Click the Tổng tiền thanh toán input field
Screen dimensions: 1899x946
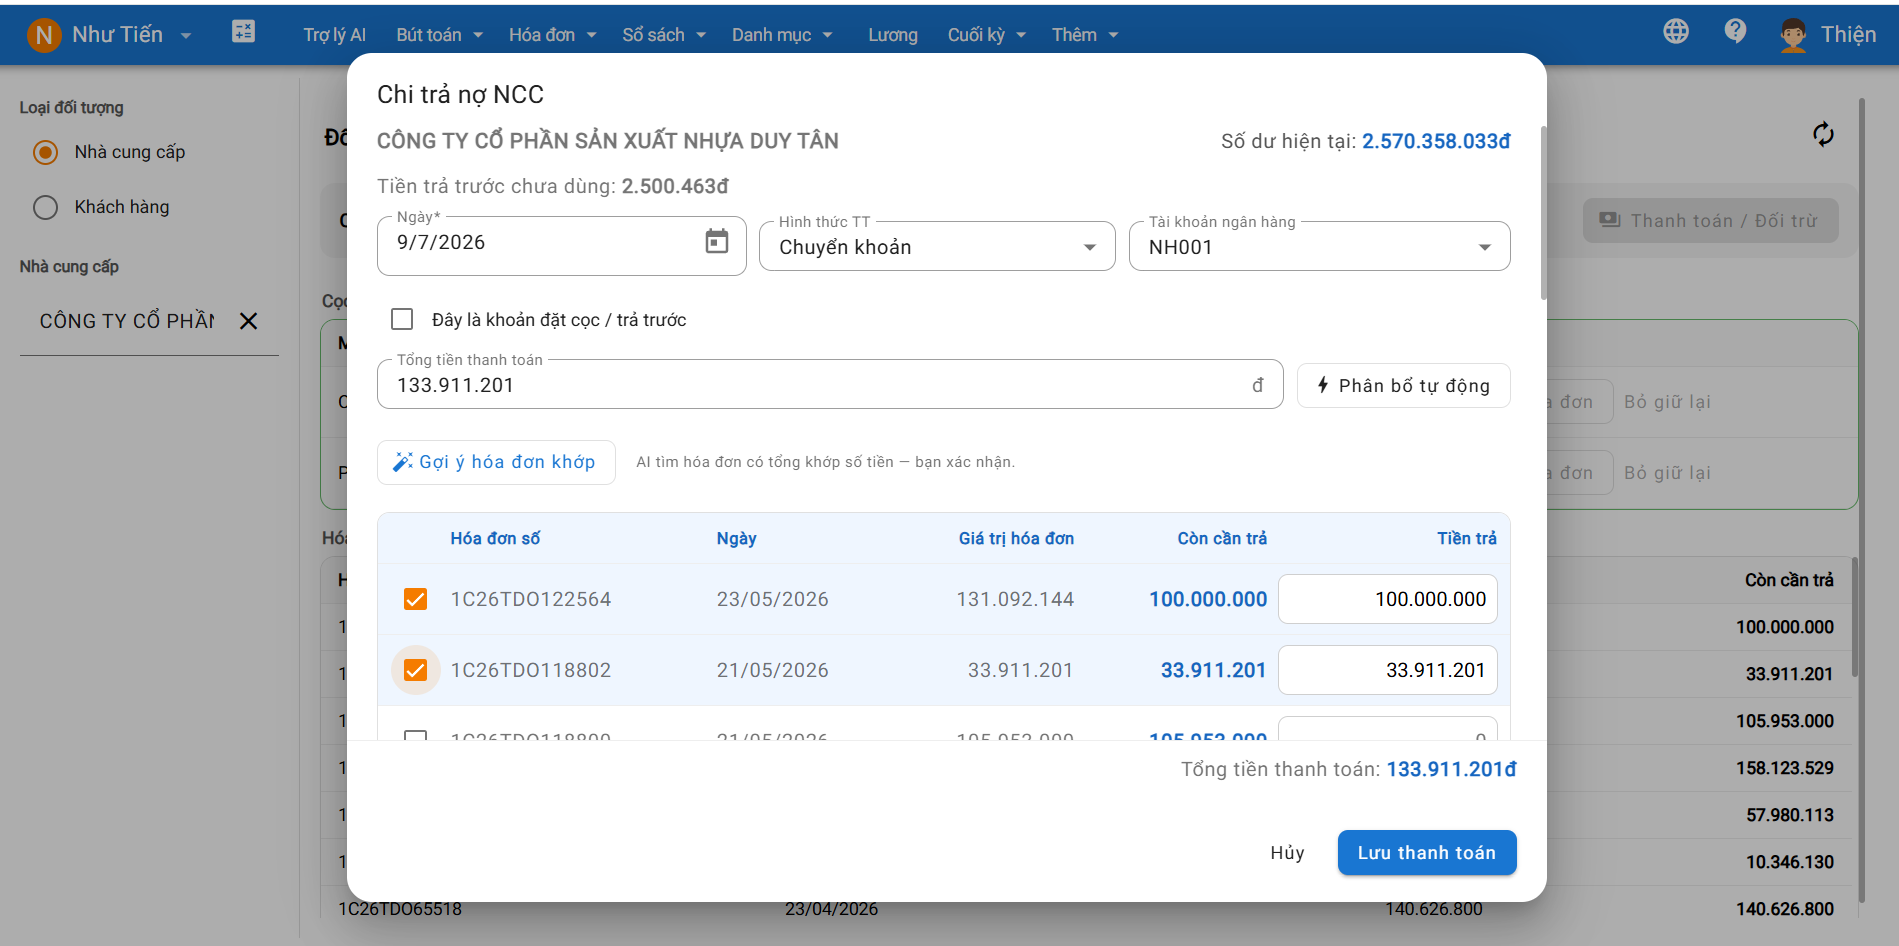click(829, 385)
